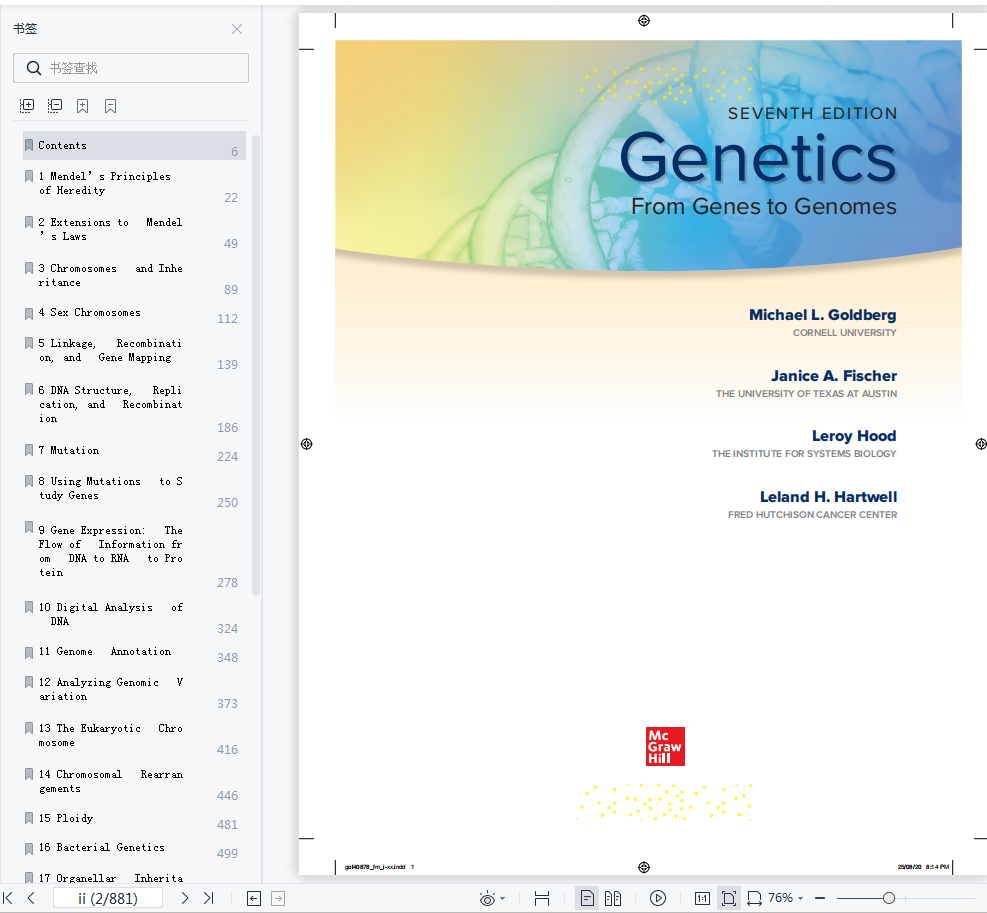Open bookmark 1 Mendel's Principles of Heredity

pos(134,183)
